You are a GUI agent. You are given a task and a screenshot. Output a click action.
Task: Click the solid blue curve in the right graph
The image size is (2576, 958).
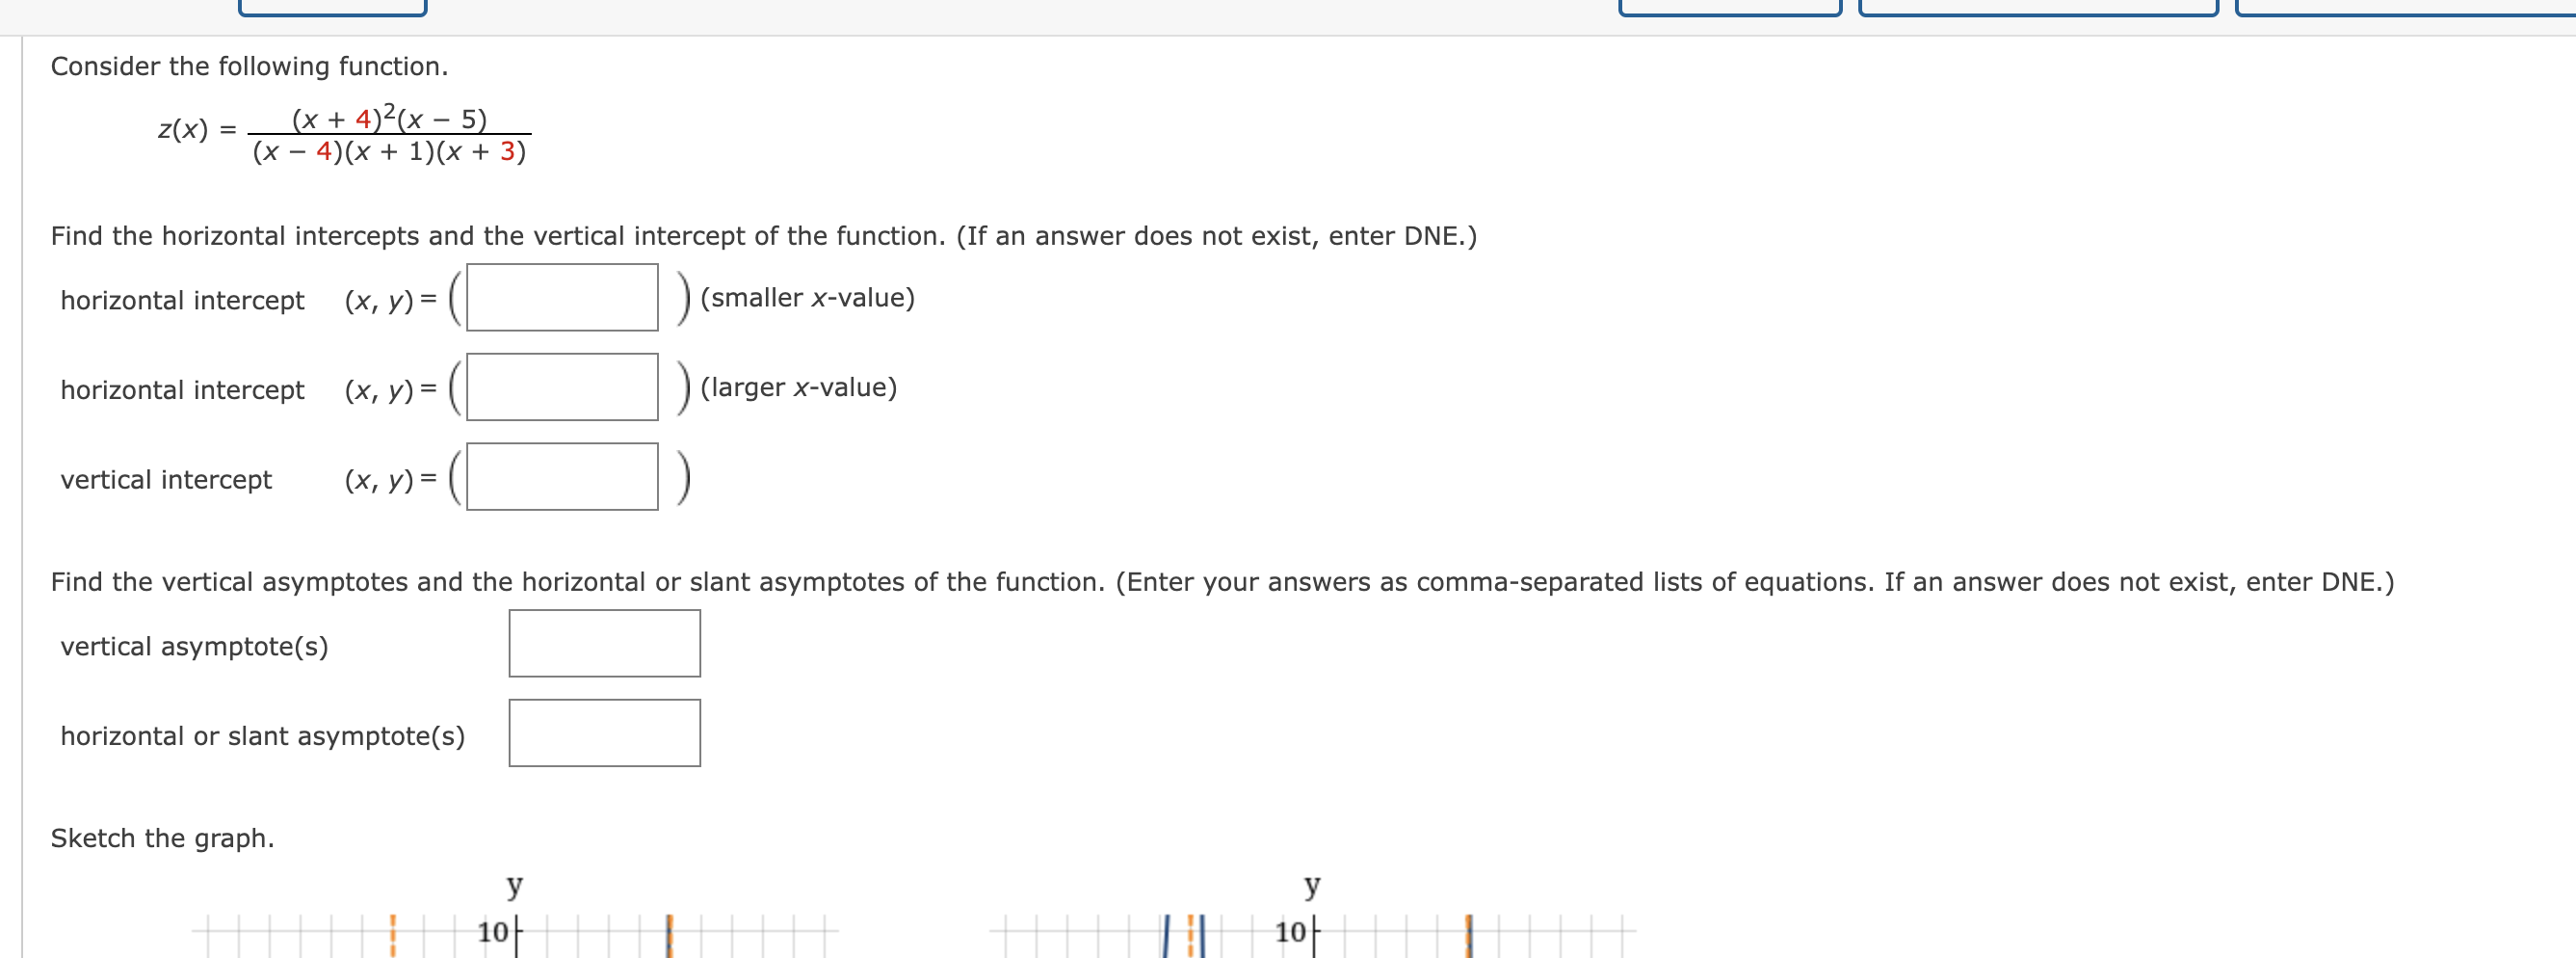1166,935
